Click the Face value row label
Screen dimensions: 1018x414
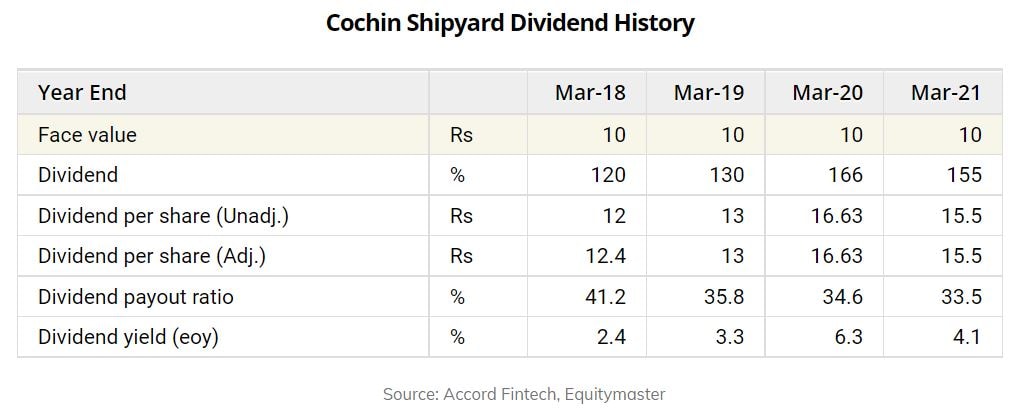coord(87,135)
